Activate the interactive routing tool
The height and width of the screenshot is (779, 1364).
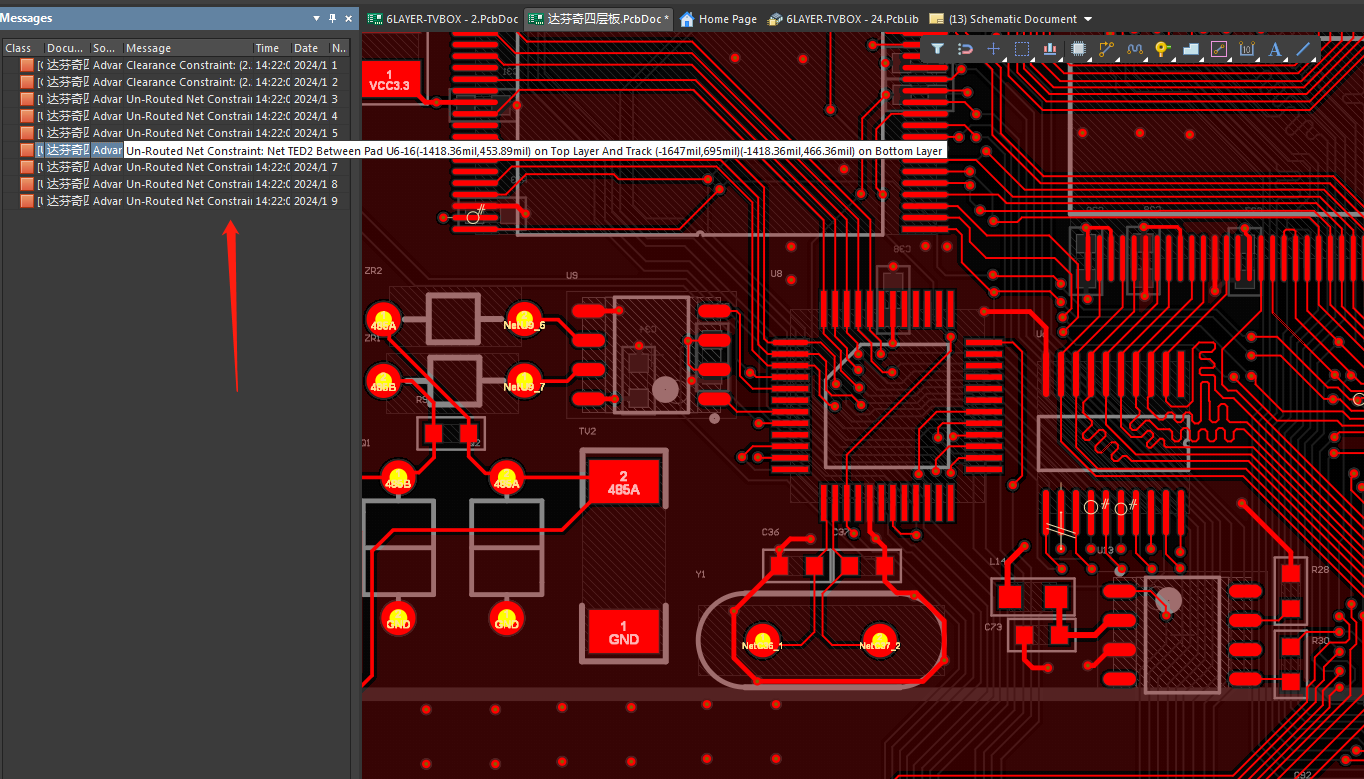pyautogui.click(x=1106, y=48)
